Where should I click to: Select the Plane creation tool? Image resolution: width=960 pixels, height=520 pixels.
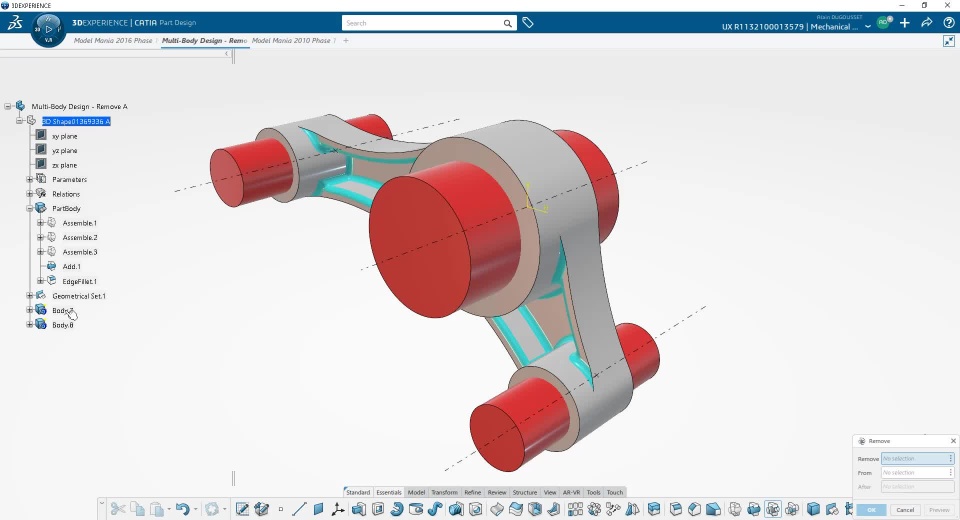318,509
